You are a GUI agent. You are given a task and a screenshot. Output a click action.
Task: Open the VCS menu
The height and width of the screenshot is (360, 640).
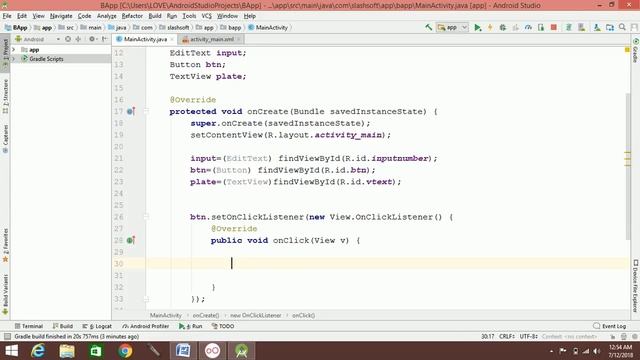tap(207, 16)
